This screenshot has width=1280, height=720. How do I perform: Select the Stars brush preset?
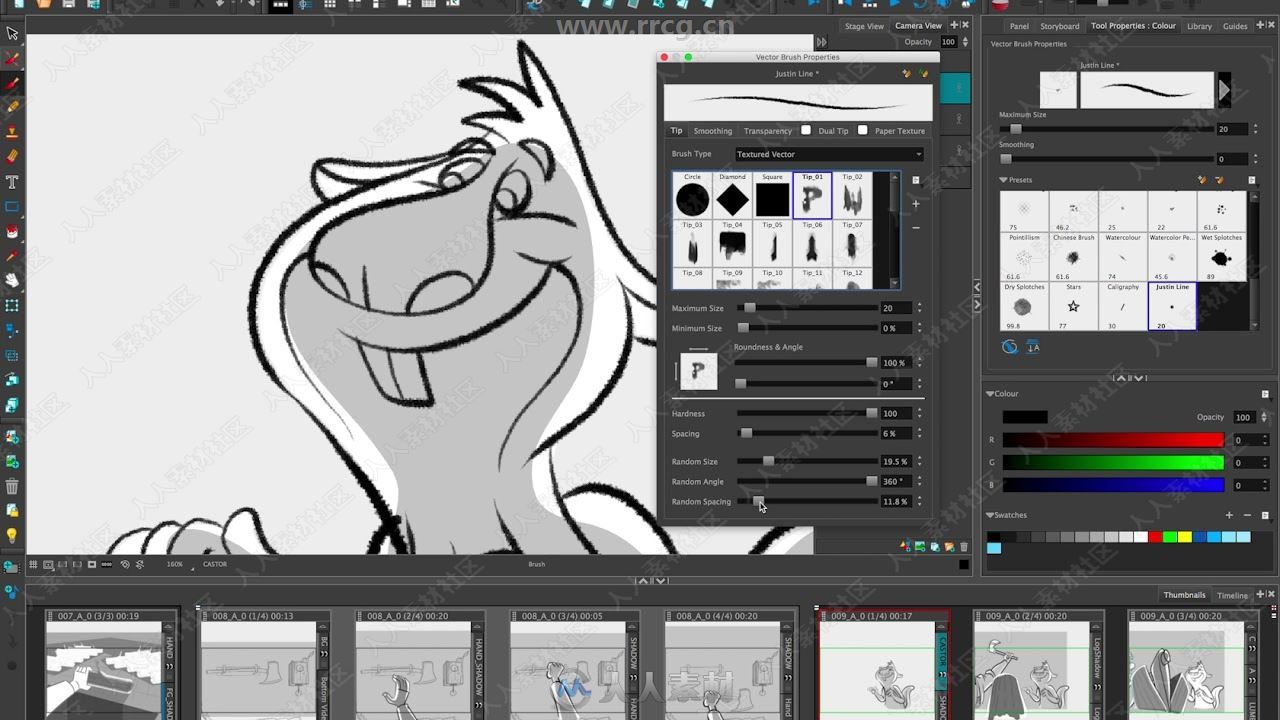pyautogui.click(x=1073, y=306)
